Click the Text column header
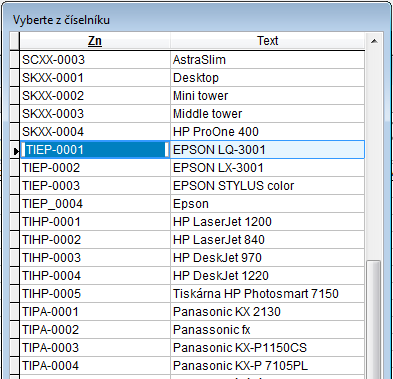The image size is (393, 379). 267,41
